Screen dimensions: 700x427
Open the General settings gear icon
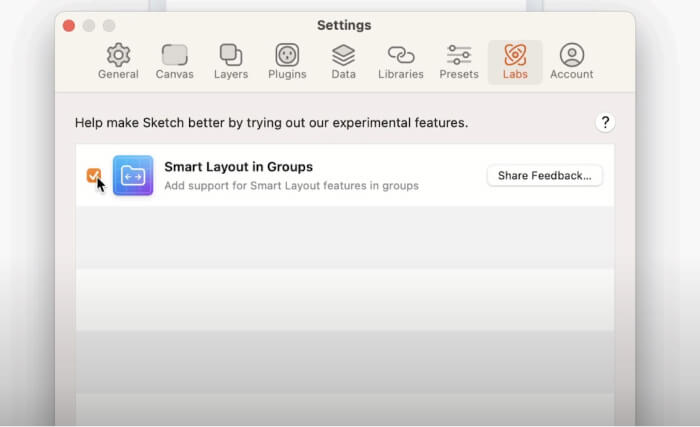click(118, 55)
